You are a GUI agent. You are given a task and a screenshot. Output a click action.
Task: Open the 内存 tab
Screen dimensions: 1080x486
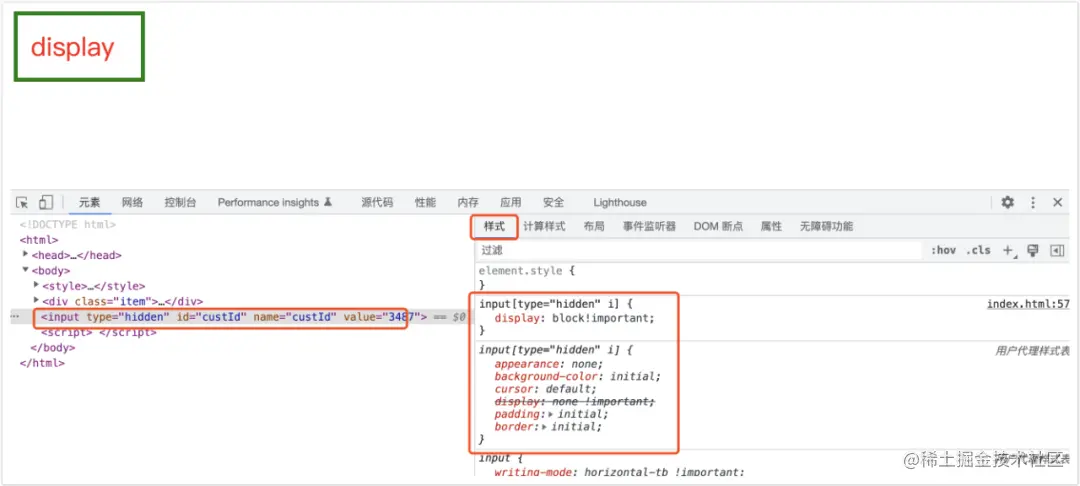(x=468, y=202)
